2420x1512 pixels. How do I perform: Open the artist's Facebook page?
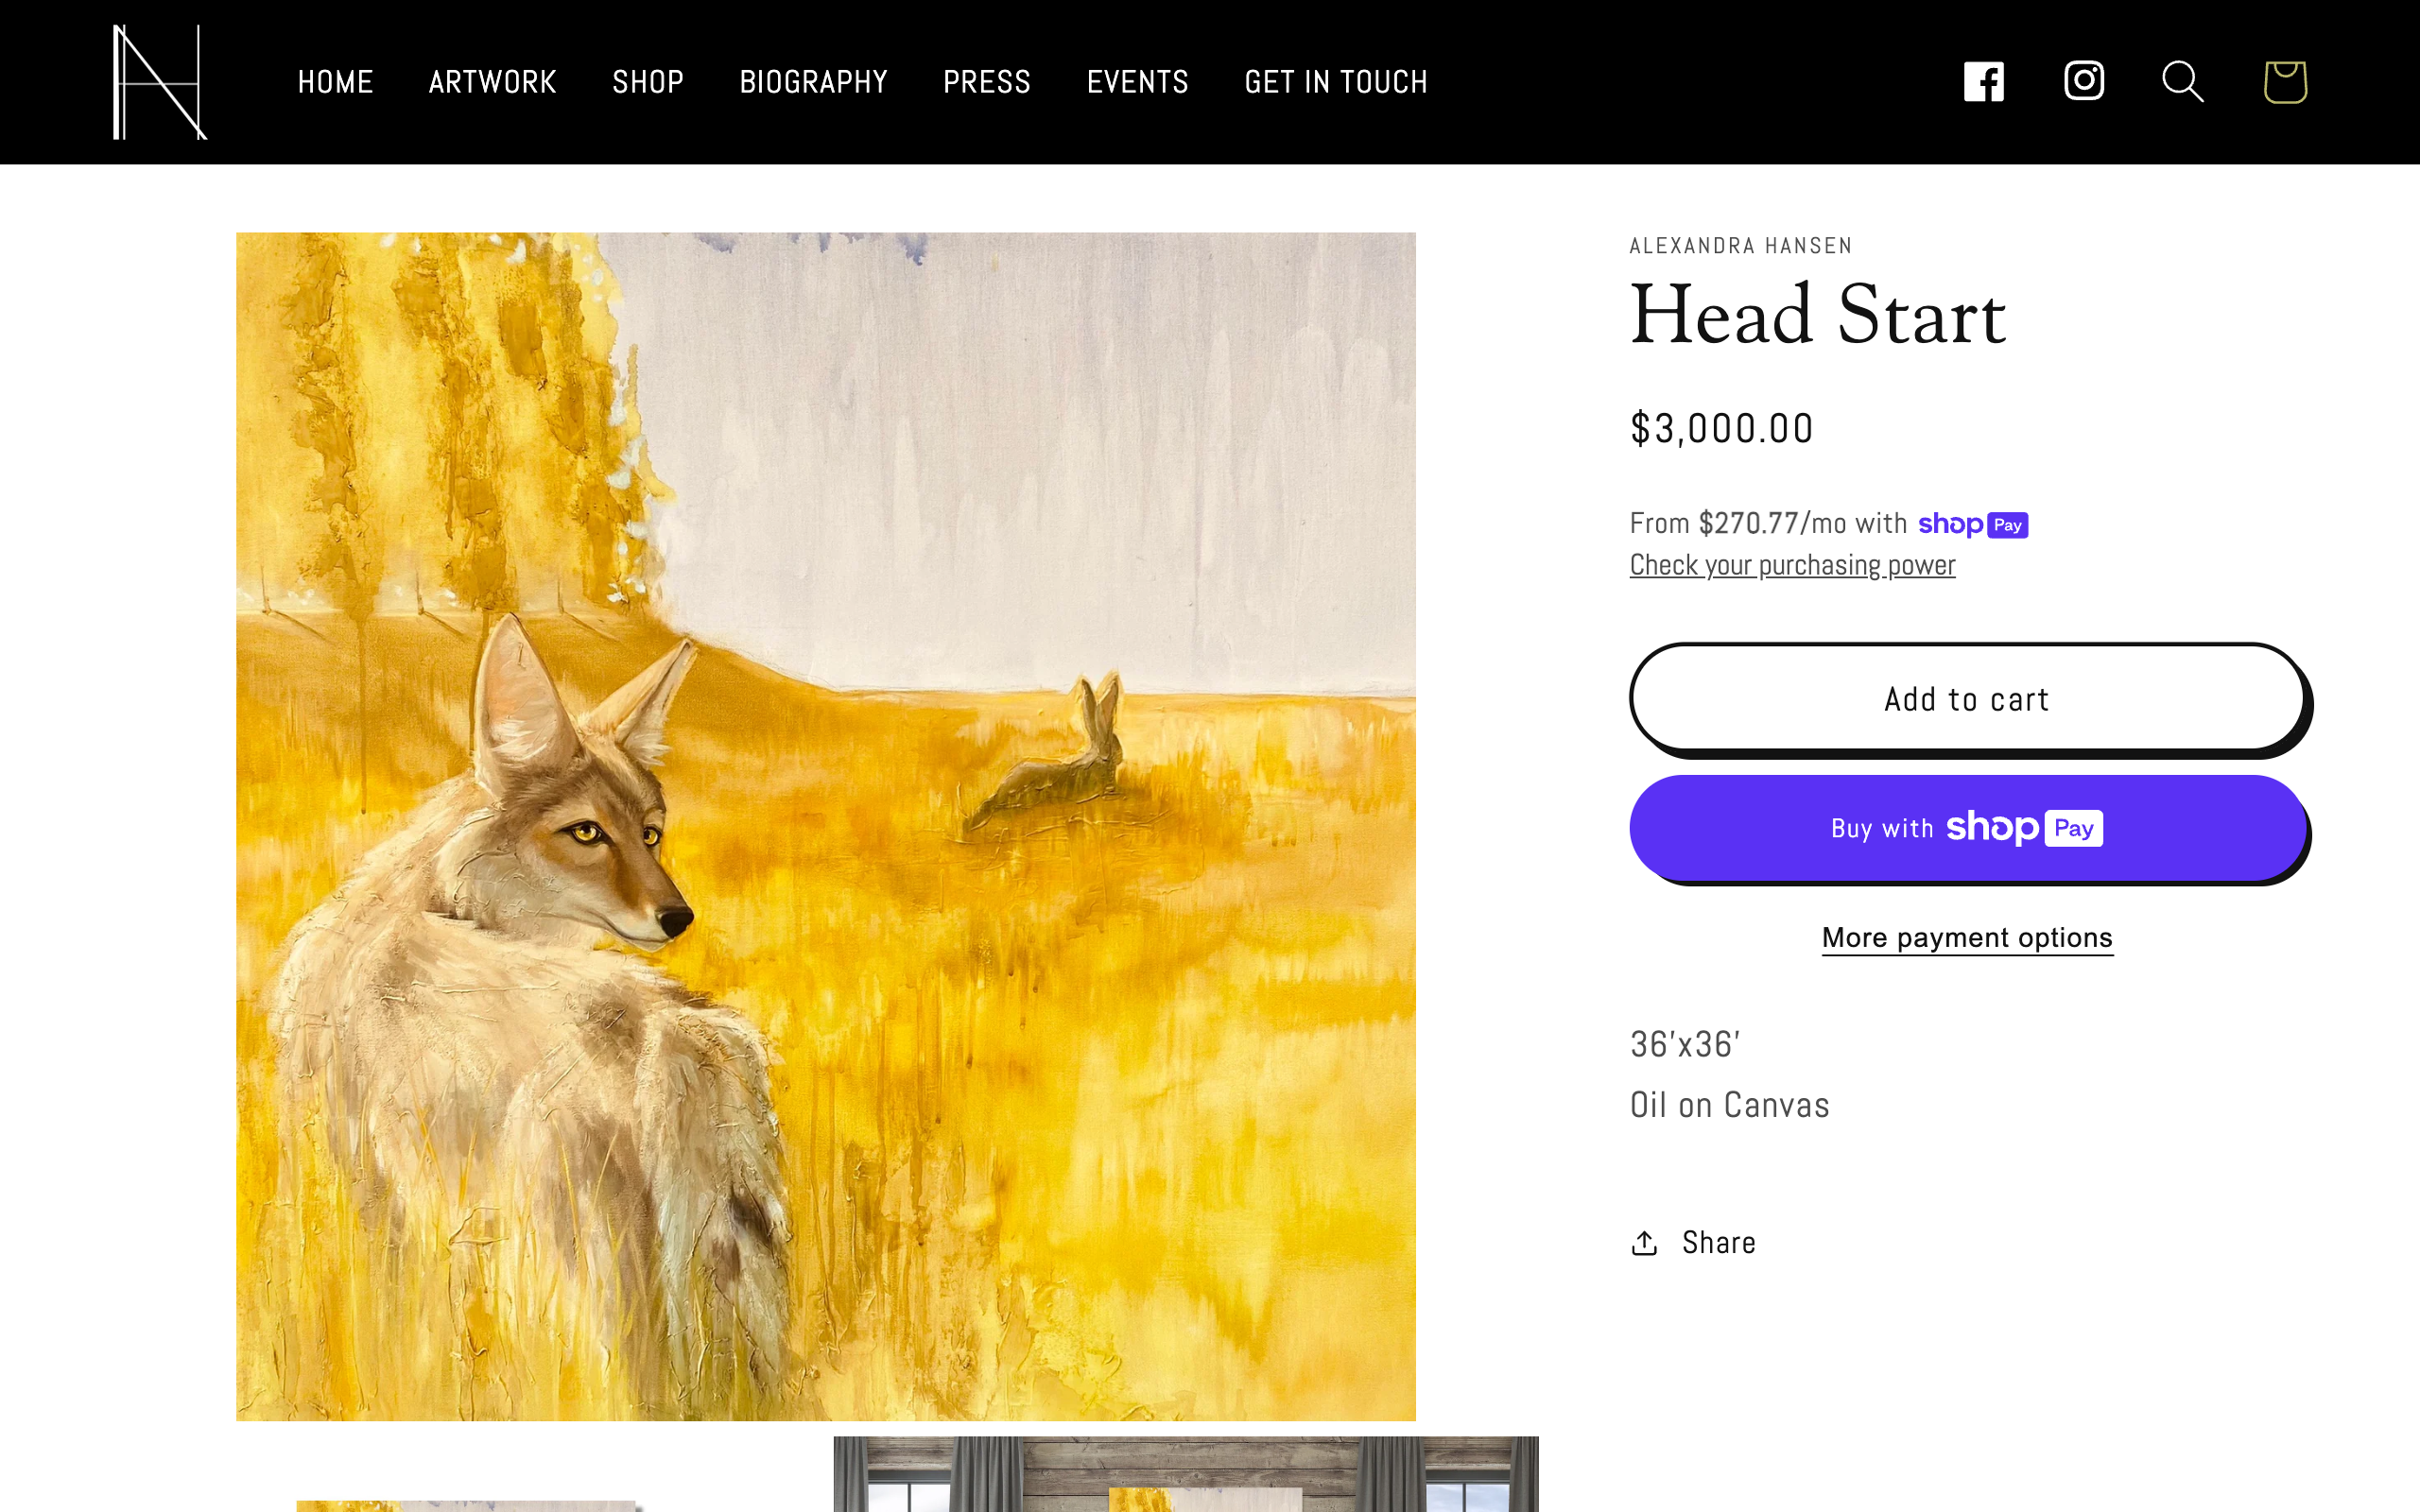[x=1983, y=80]
